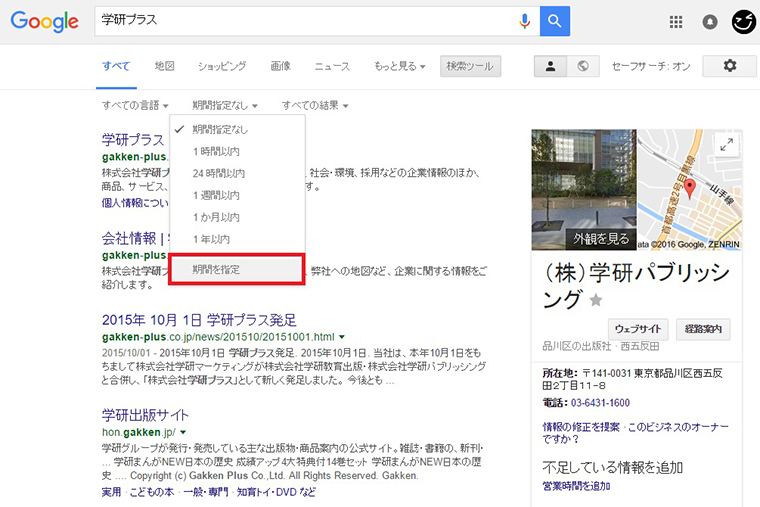This screenshot has height=507, width=760.
Task: Show global results globe icon
Action: (583, 66)
